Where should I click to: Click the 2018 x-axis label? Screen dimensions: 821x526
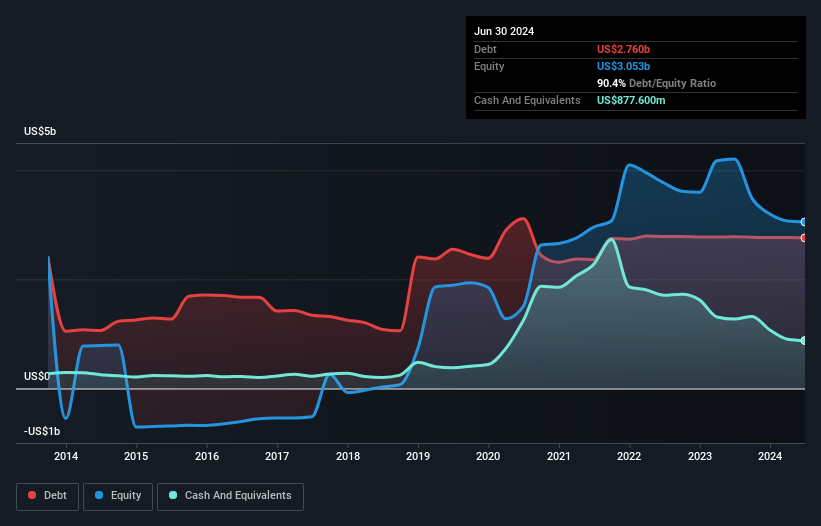point(348,456)
